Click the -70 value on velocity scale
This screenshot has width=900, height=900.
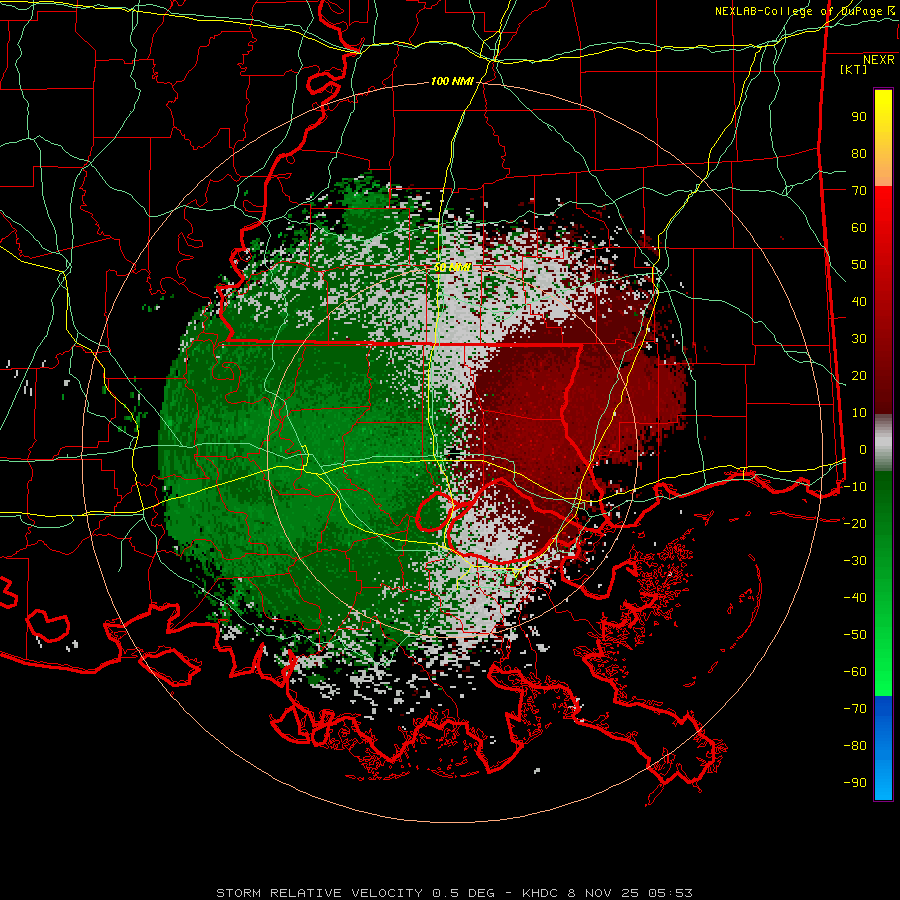pos(855,709)
